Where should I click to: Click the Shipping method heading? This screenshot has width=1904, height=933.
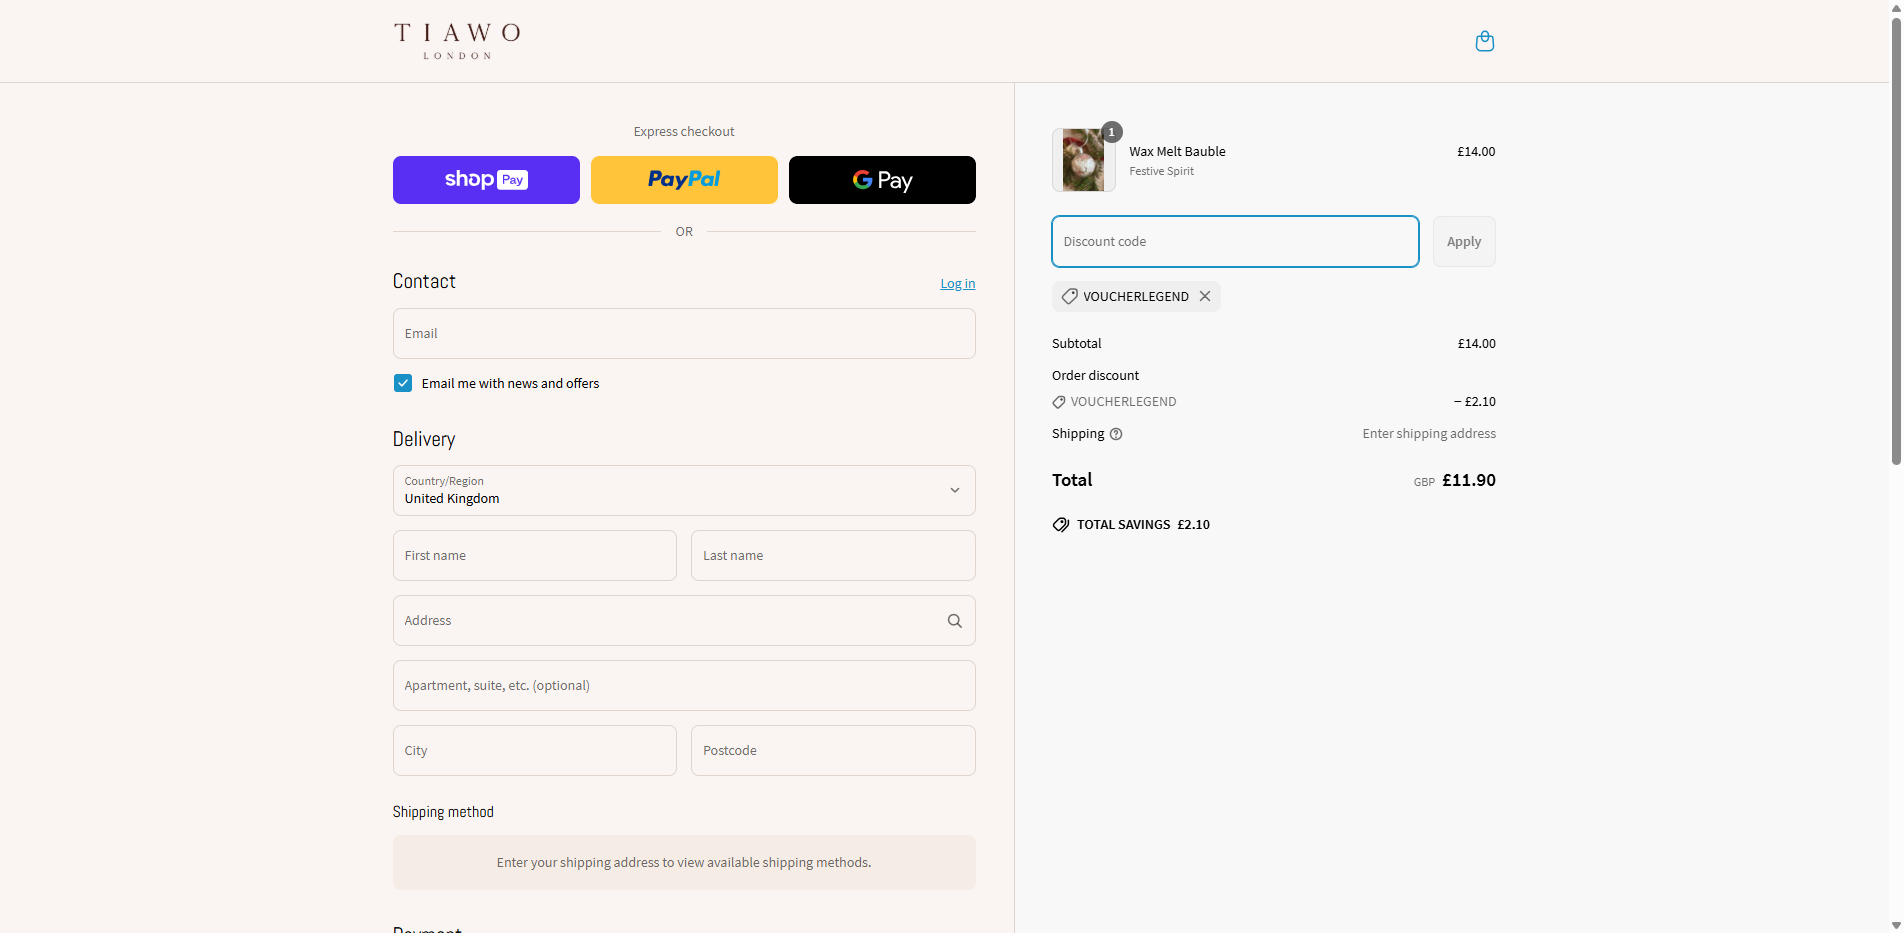coord(443,812)
